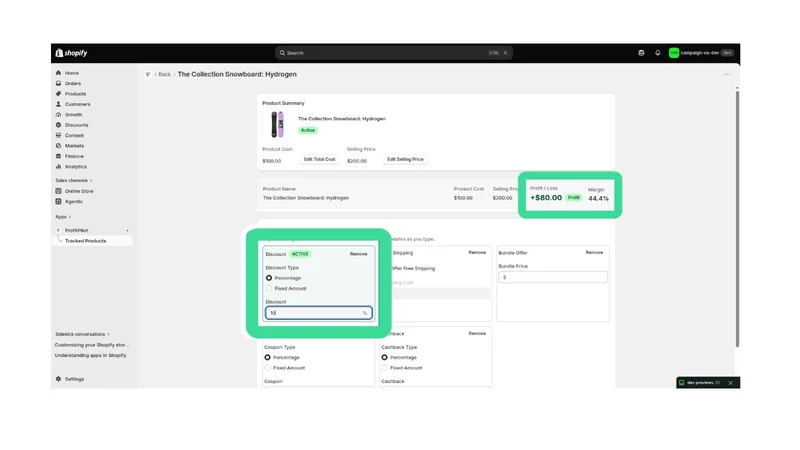Expand Sales channels section
Screen dimensions: 800x450
[x=74, y=181]
